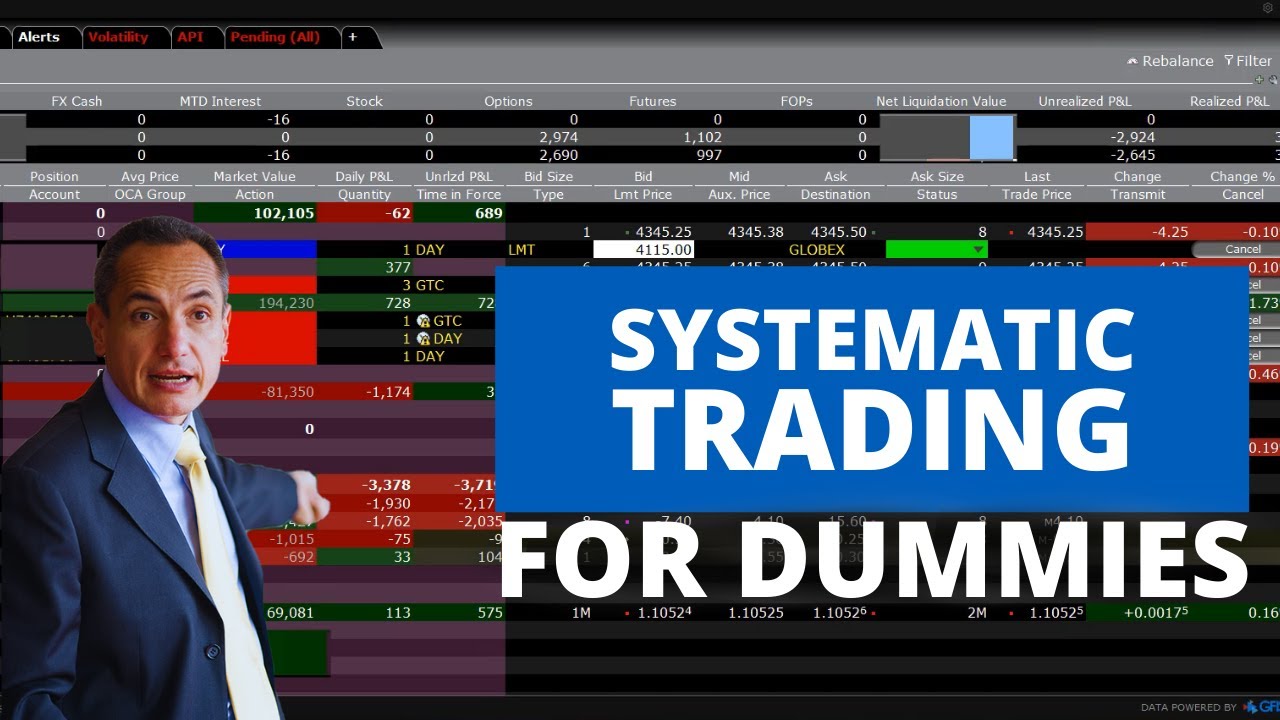Change time in force on the LMT order
The image size is (1280, 720).
430,250
